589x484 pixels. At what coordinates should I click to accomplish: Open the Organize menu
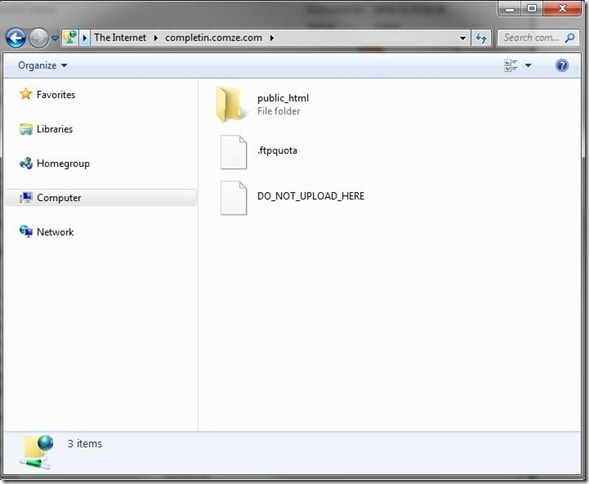tap(42, 65)
